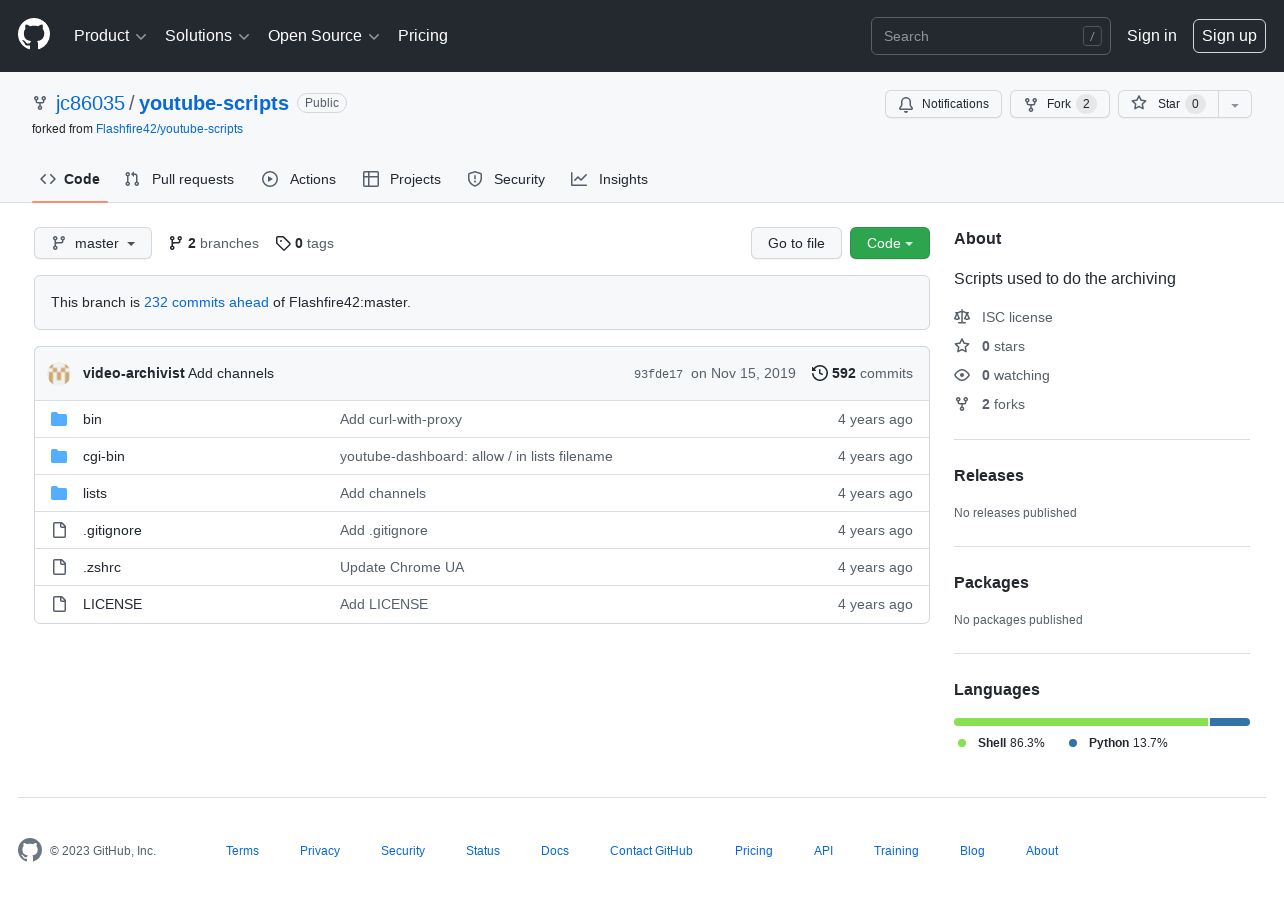Click the star icon beside 0 stars
The image size is (1284, 912).
962,346
